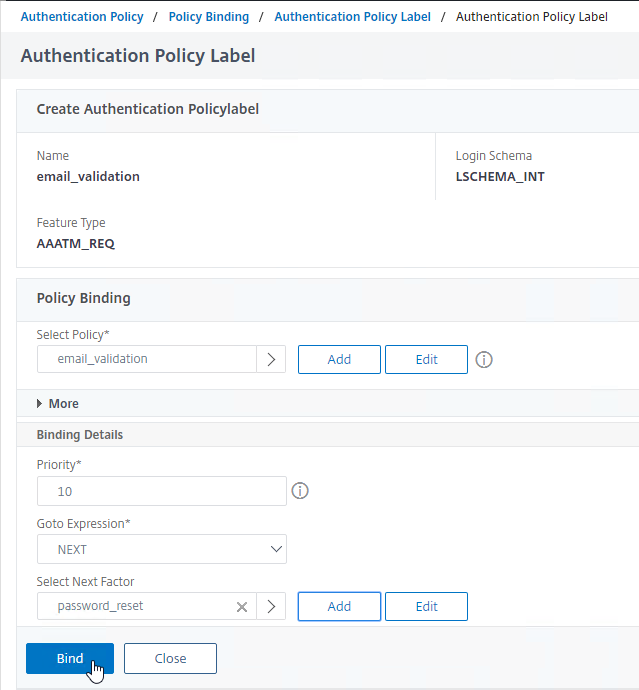Open the Goto Expression dropdown

coord(162,549)
